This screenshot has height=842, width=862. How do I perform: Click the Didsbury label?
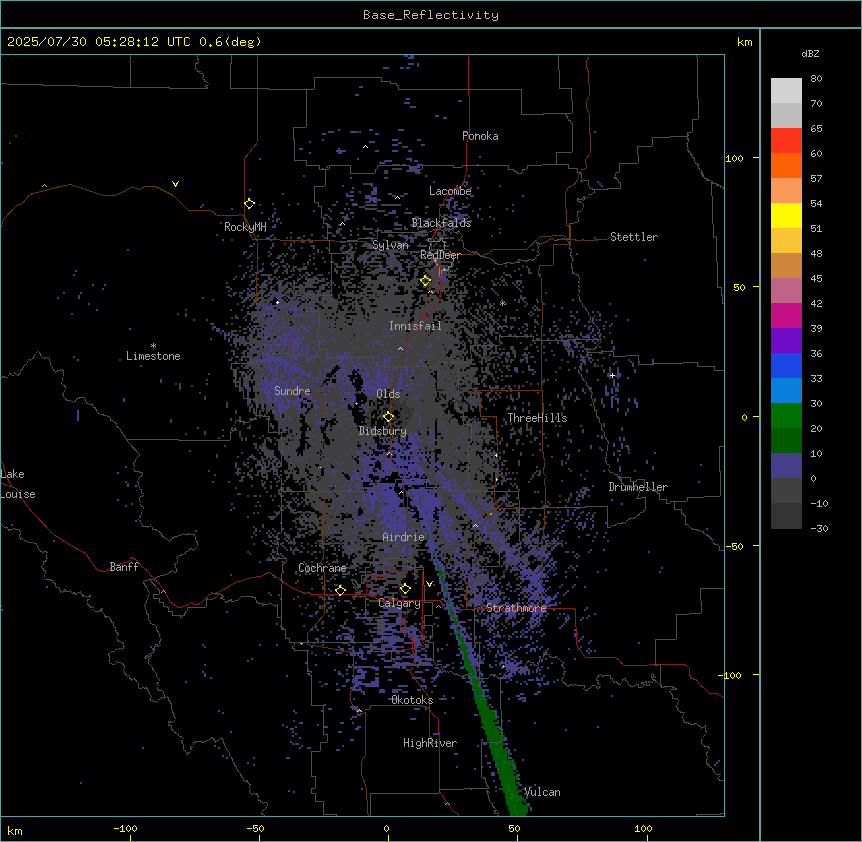click(383, 431)
